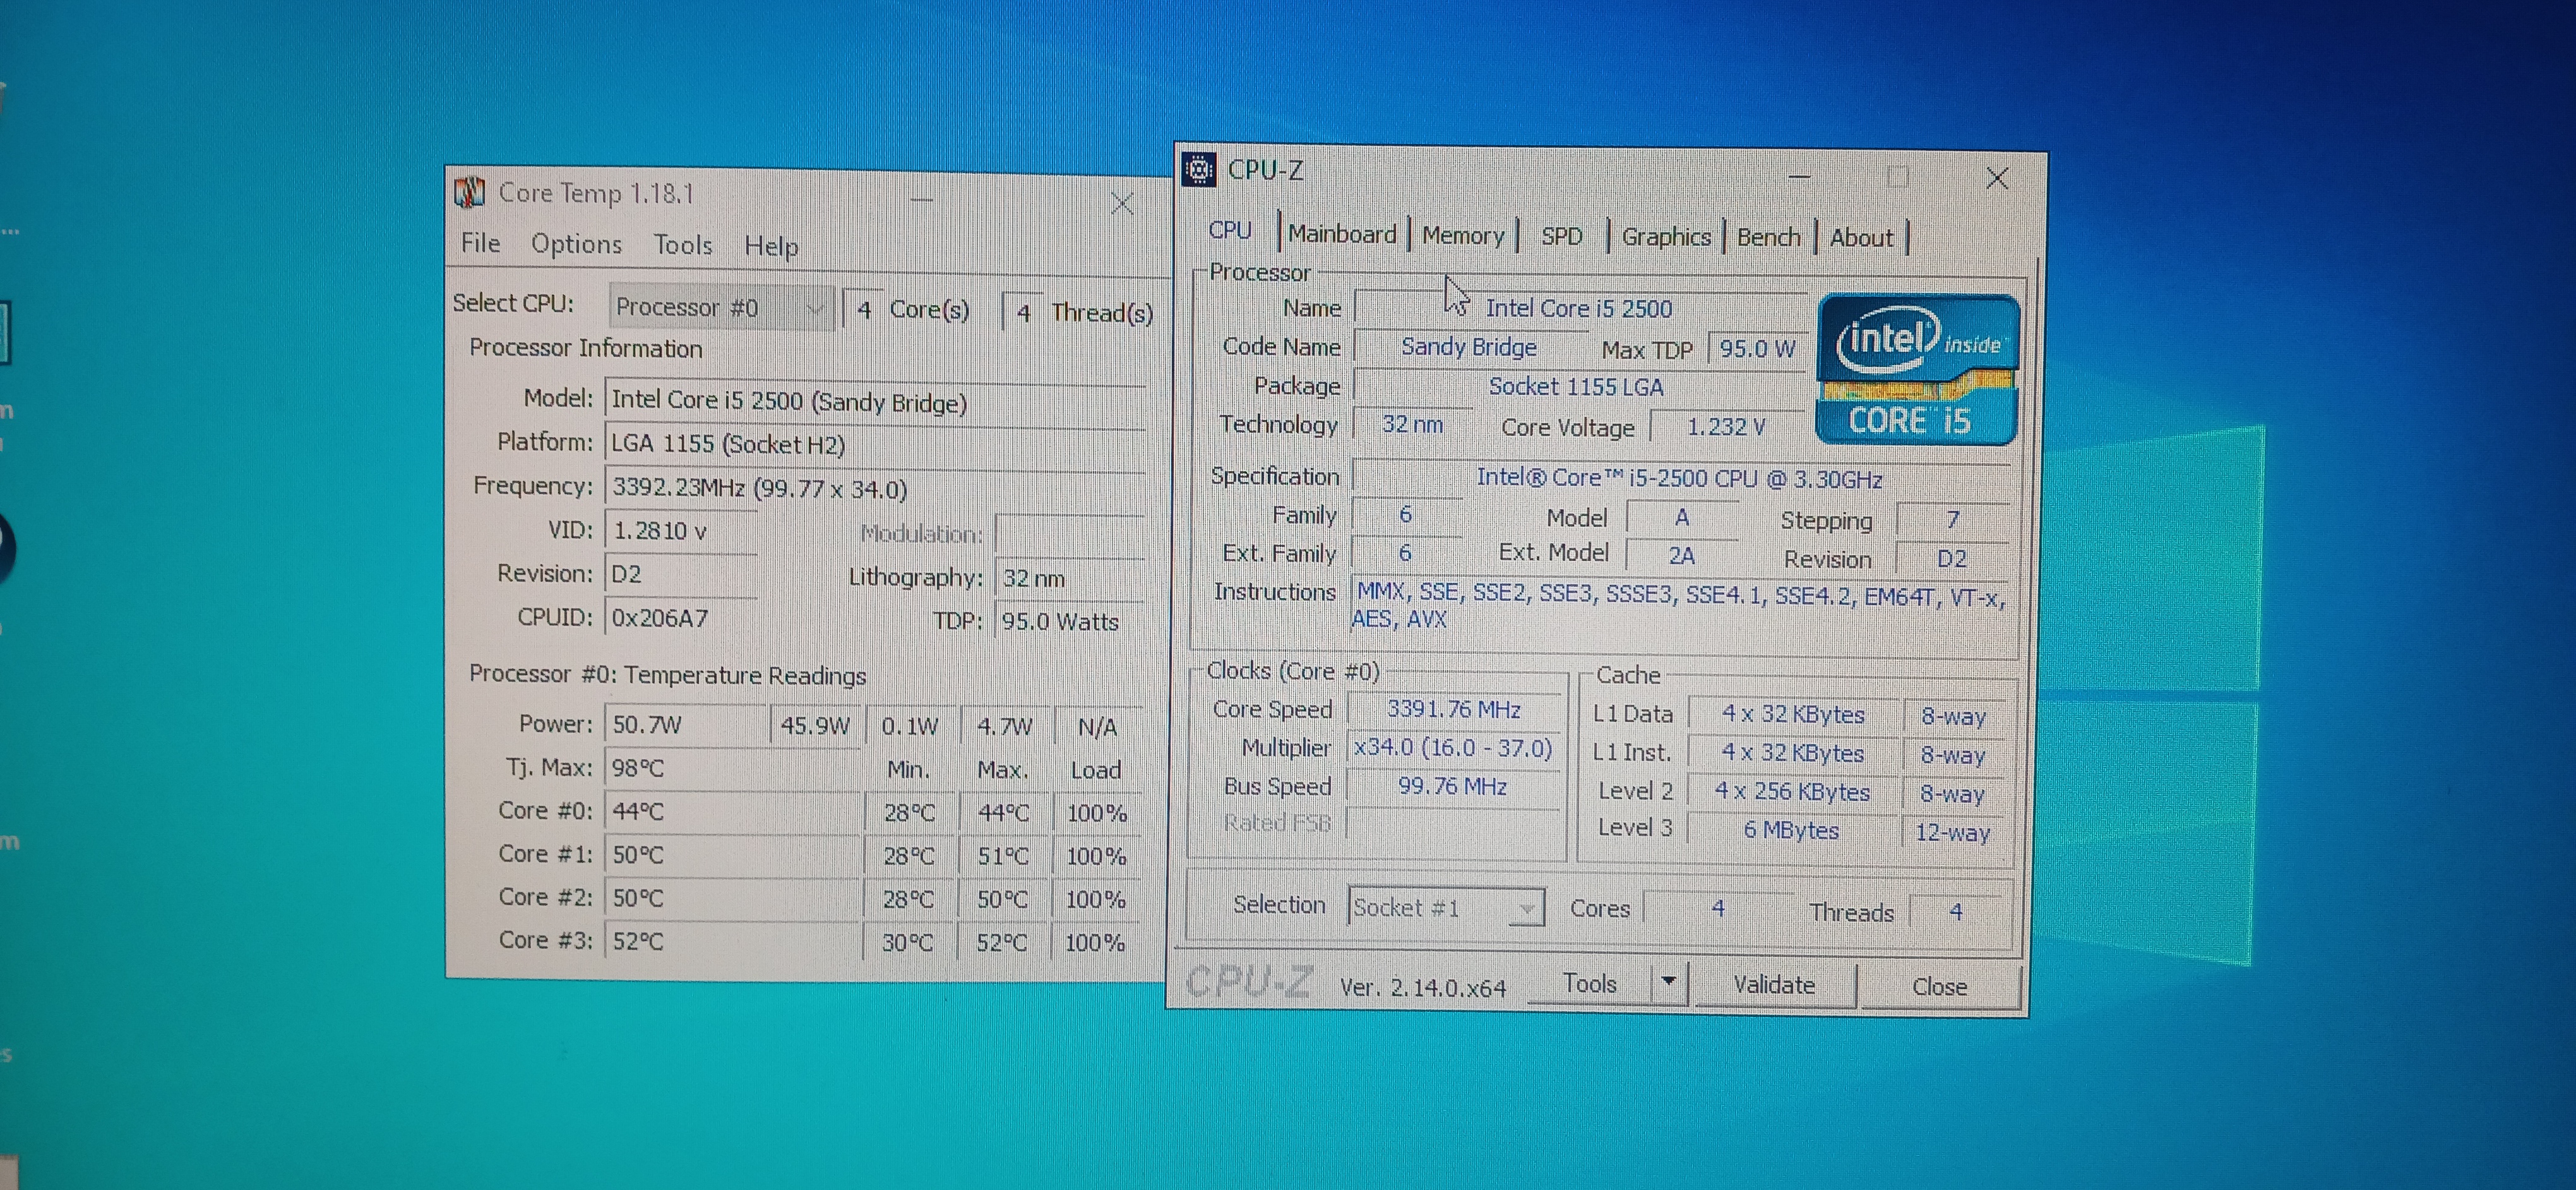Viewport: 2576px width, 1190px height.
Task: Minimize the Core Temp window
Action: point(921,200)
